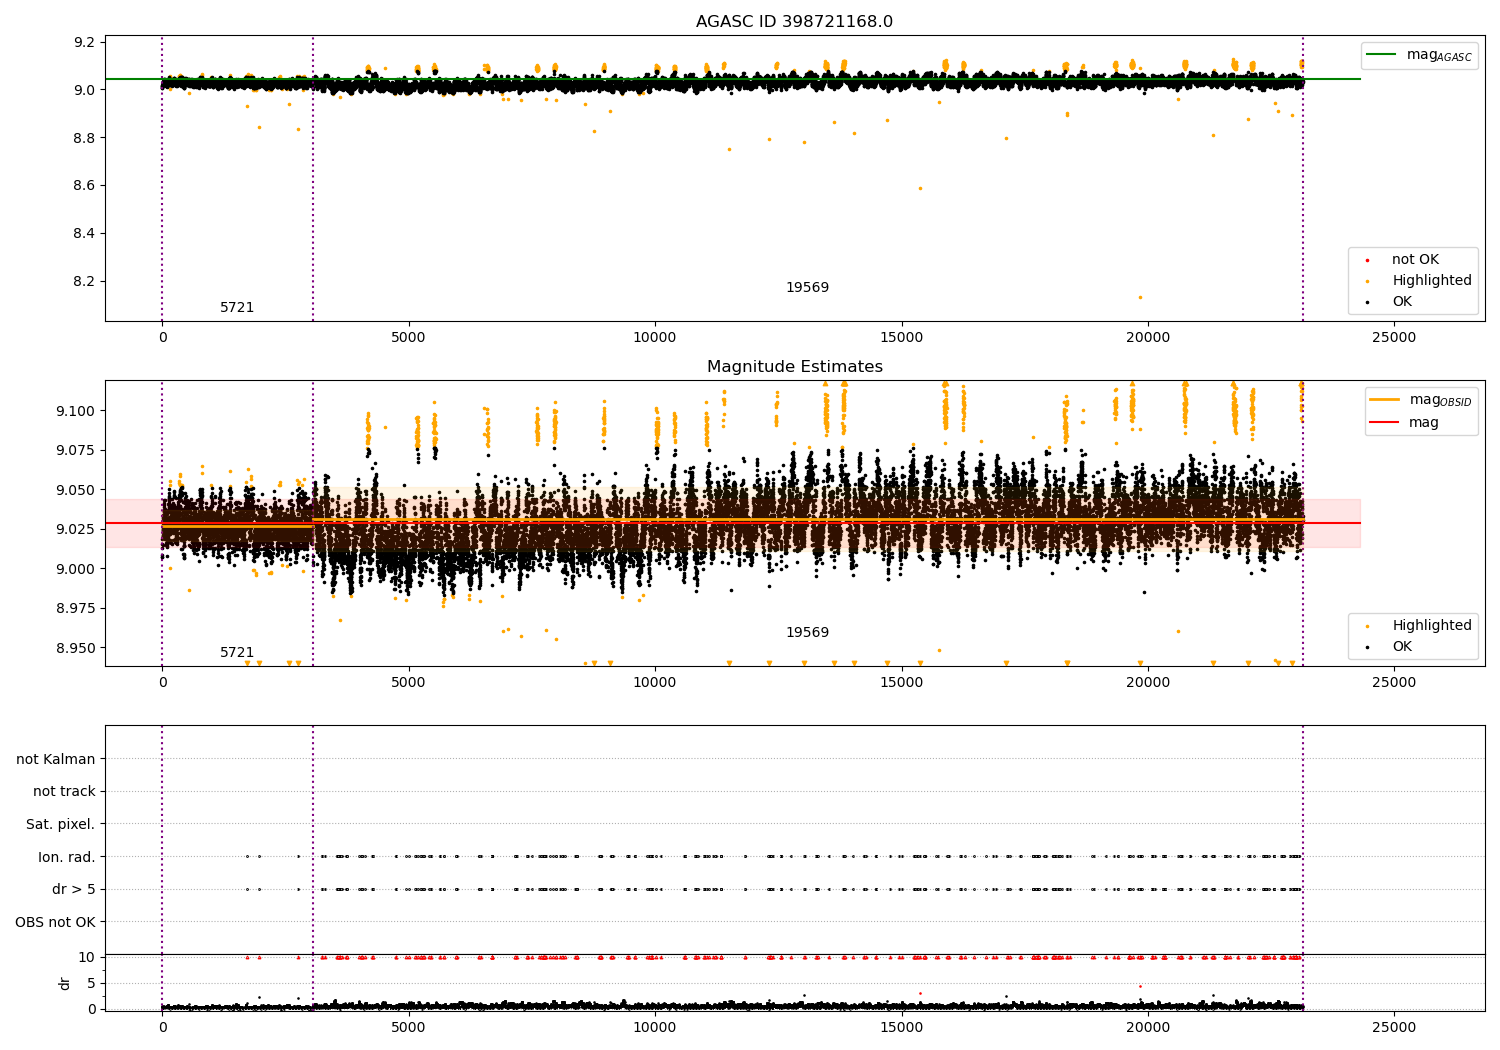The height and width of the screenshot is (1050, 1500).
Task: Click the 'Ion. rad.' axis label
Action: pos(67,857)
